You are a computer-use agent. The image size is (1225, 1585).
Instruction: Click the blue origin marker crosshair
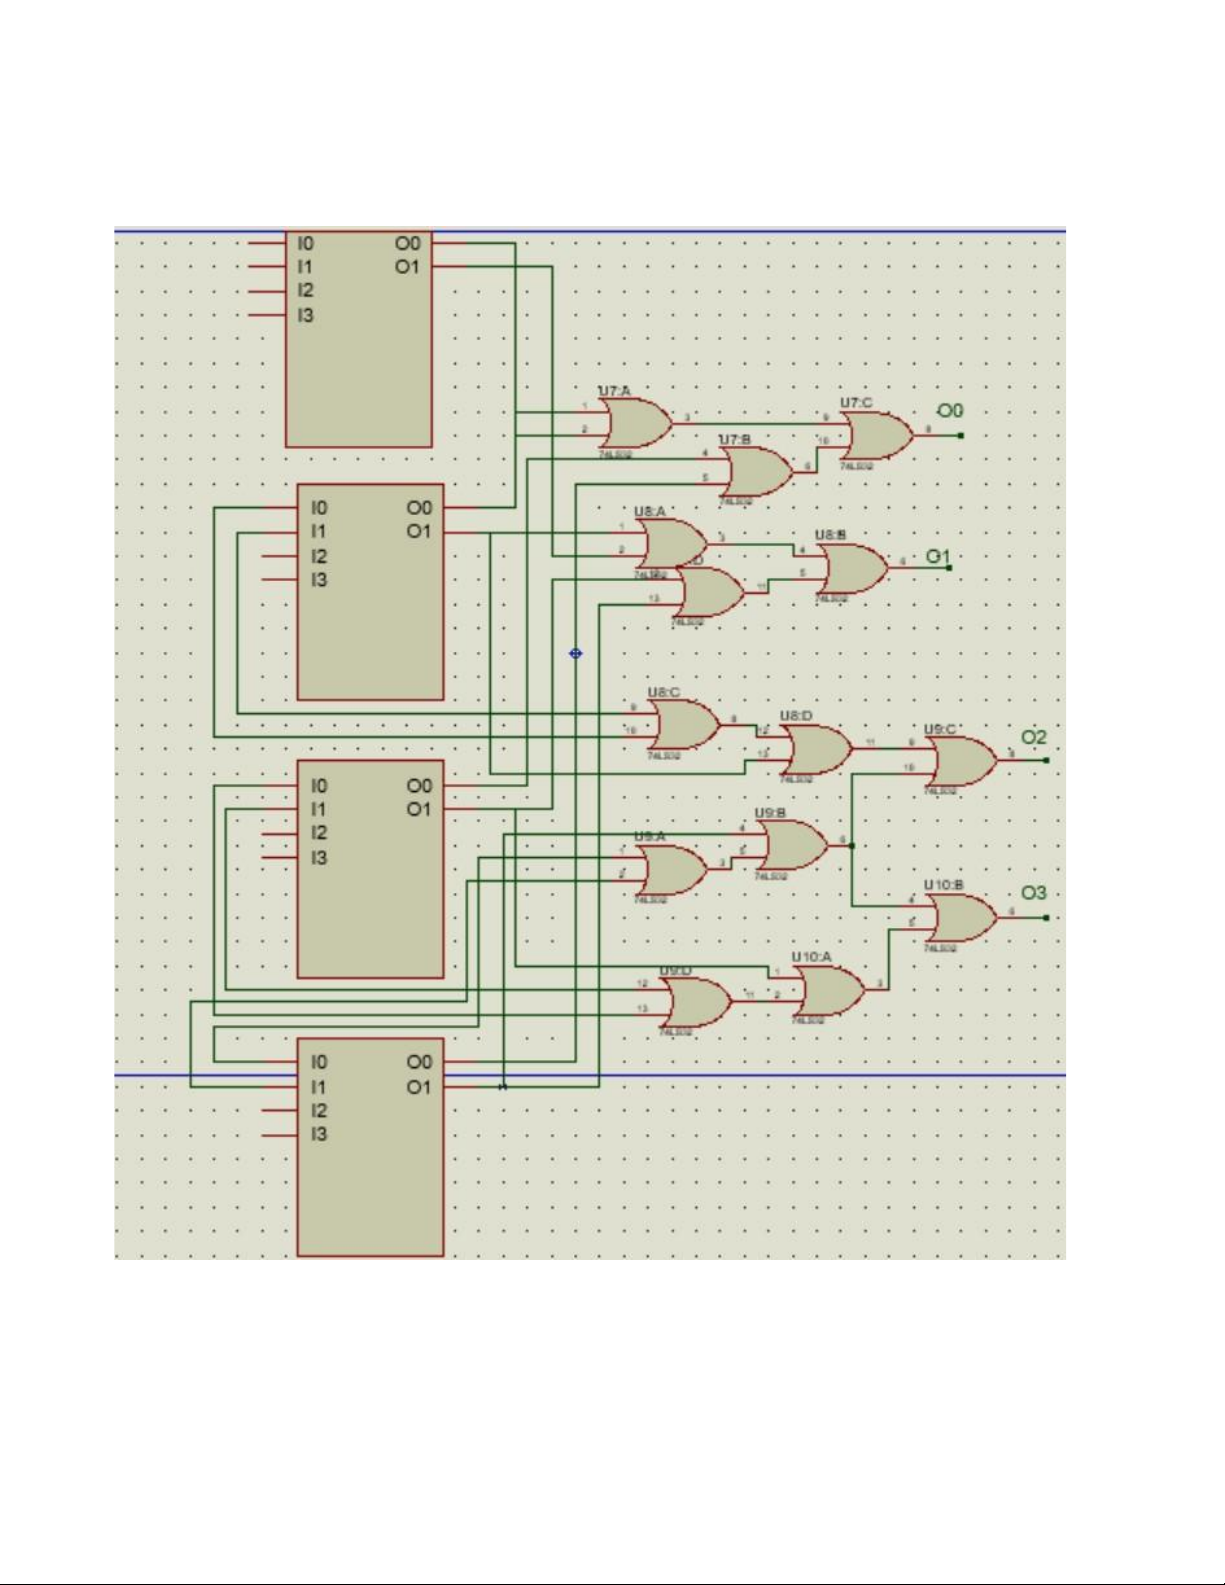[x=575, y=653]
